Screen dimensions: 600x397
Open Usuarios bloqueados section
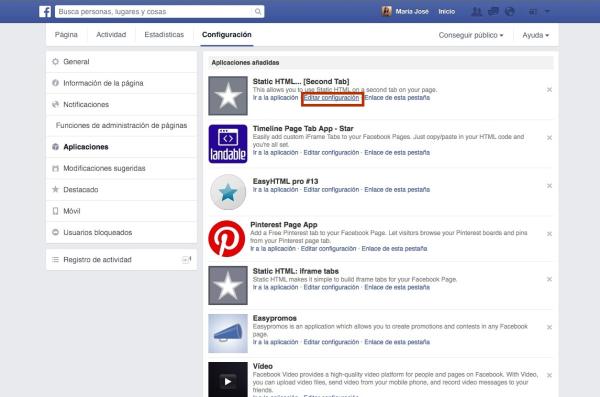[121, 232]
